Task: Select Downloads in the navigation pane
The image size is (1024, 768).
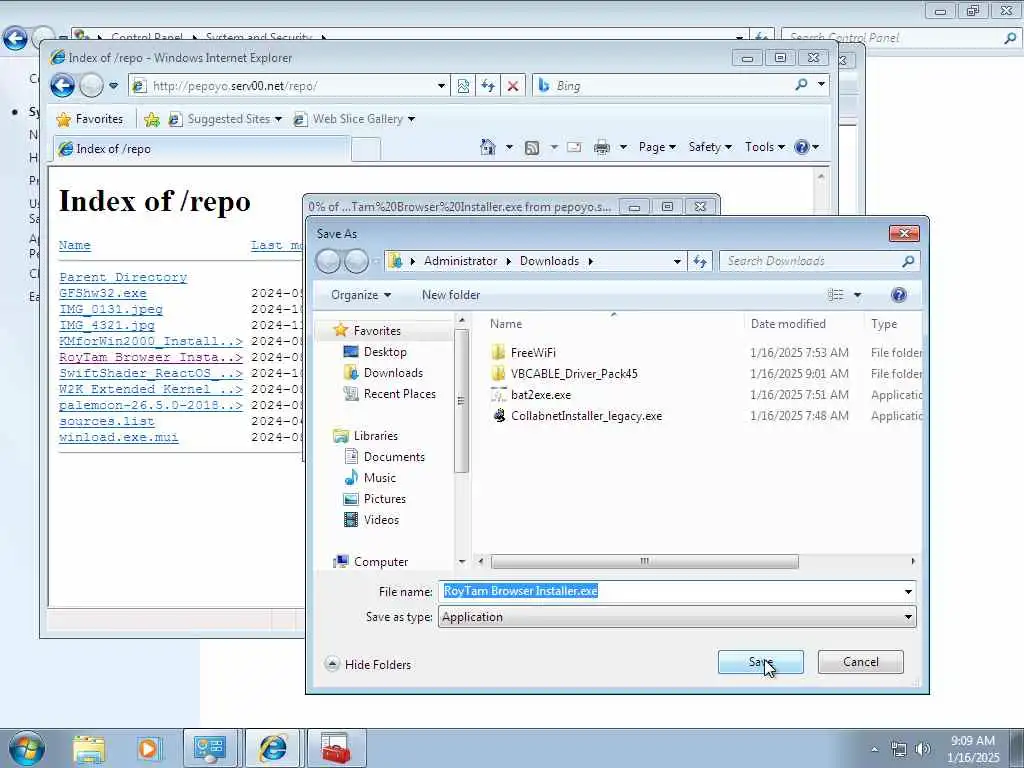Action: pos(393,373)
